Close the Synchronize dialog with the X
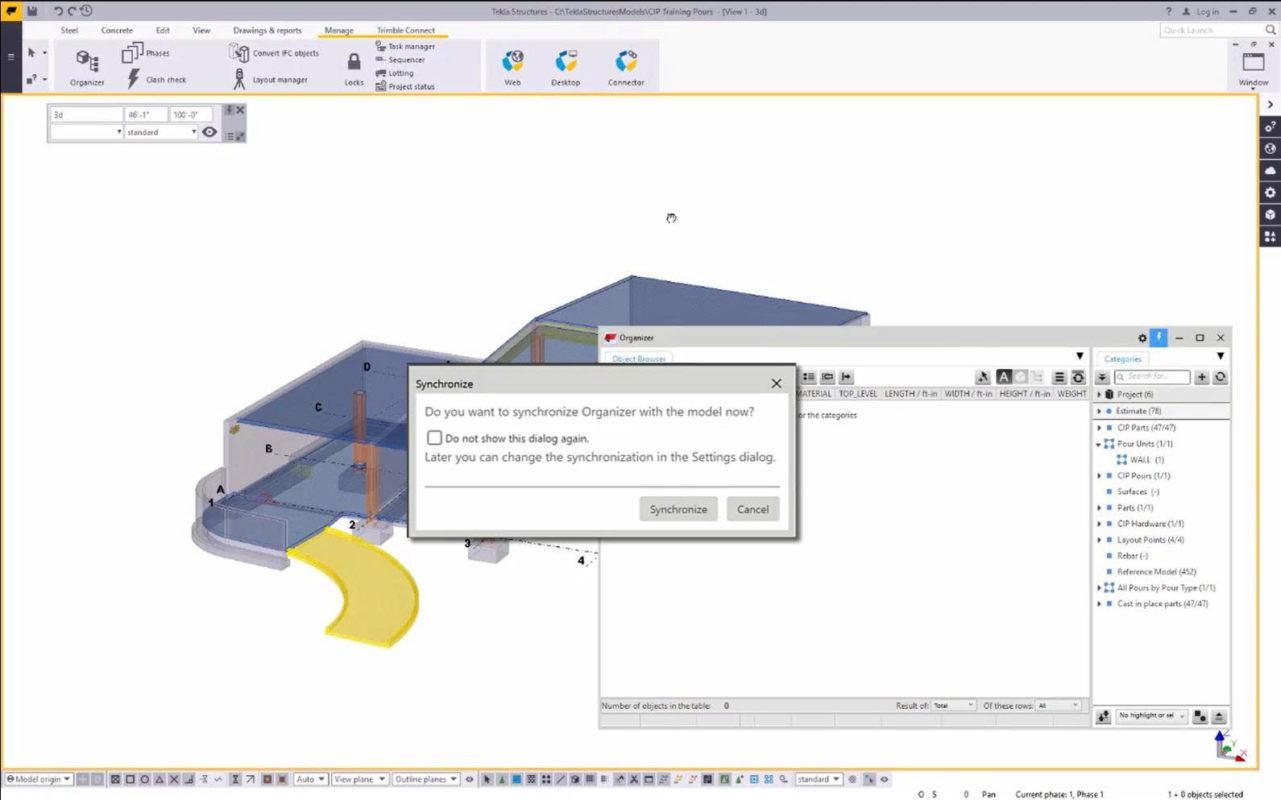The width and height of the screenshot is (1281, 800). click(x=776, y=383)
